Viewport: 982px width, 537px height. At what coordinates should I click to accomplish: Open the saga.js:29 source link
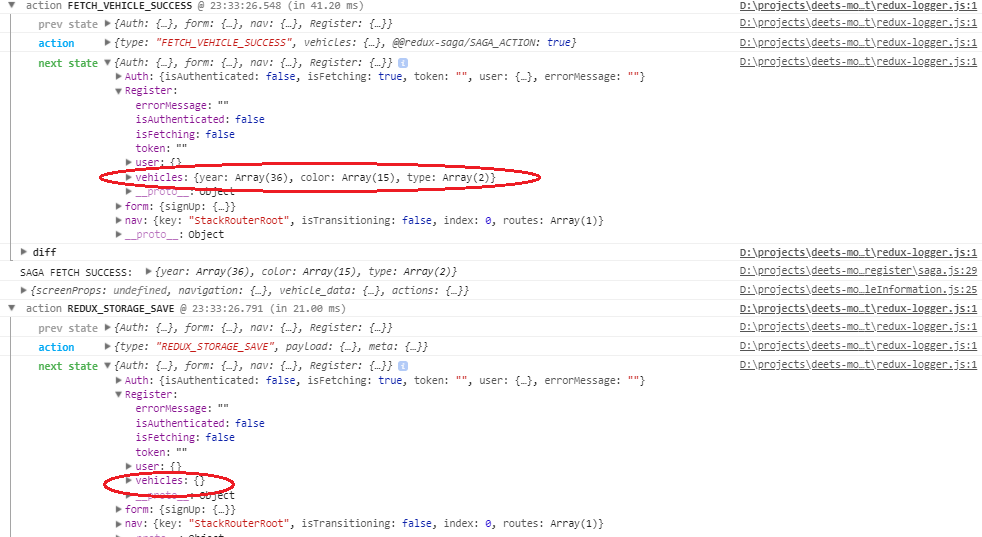[858, 271]
